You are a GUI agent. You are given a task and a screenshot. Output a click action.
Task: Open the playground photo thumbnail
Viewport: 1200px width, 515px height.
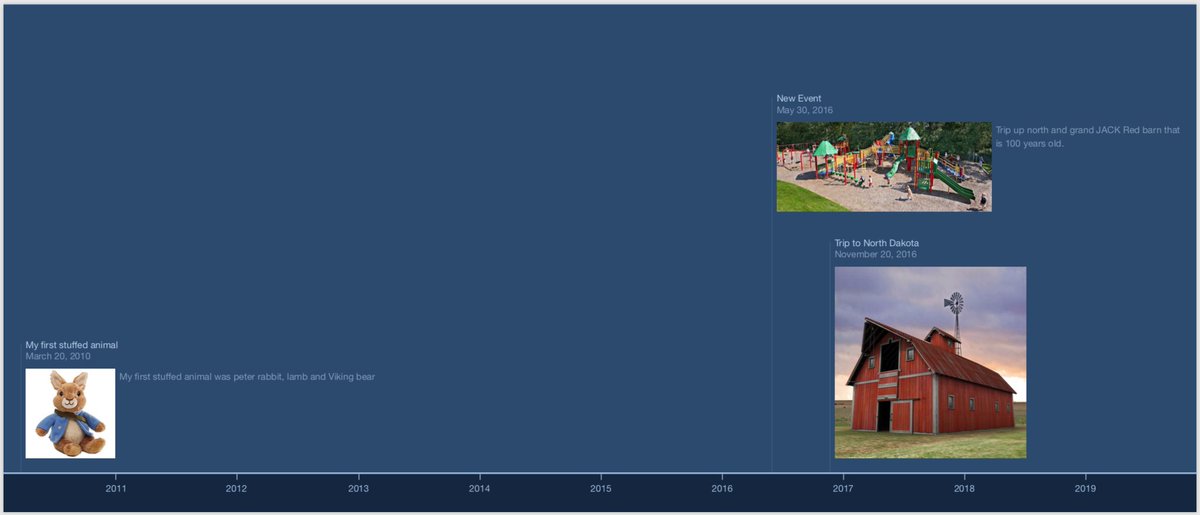pos(884,167)
